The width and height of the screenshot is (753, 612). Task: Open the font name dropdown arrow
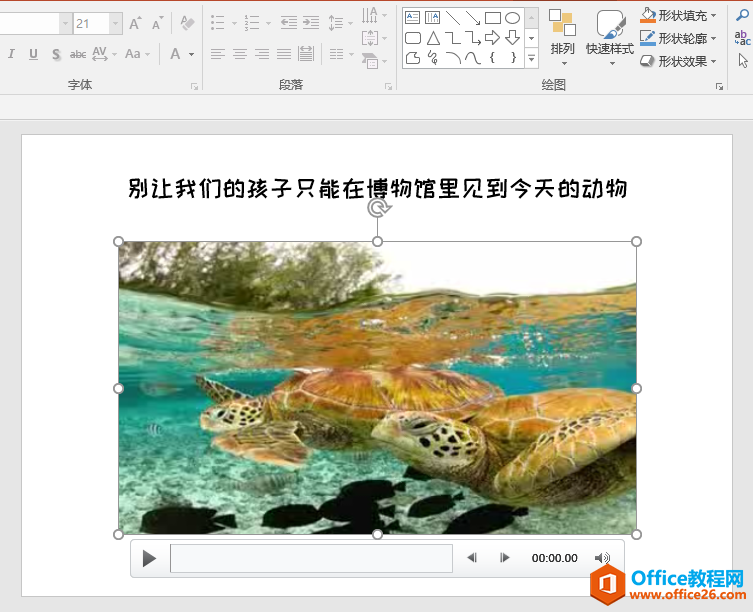65,23
